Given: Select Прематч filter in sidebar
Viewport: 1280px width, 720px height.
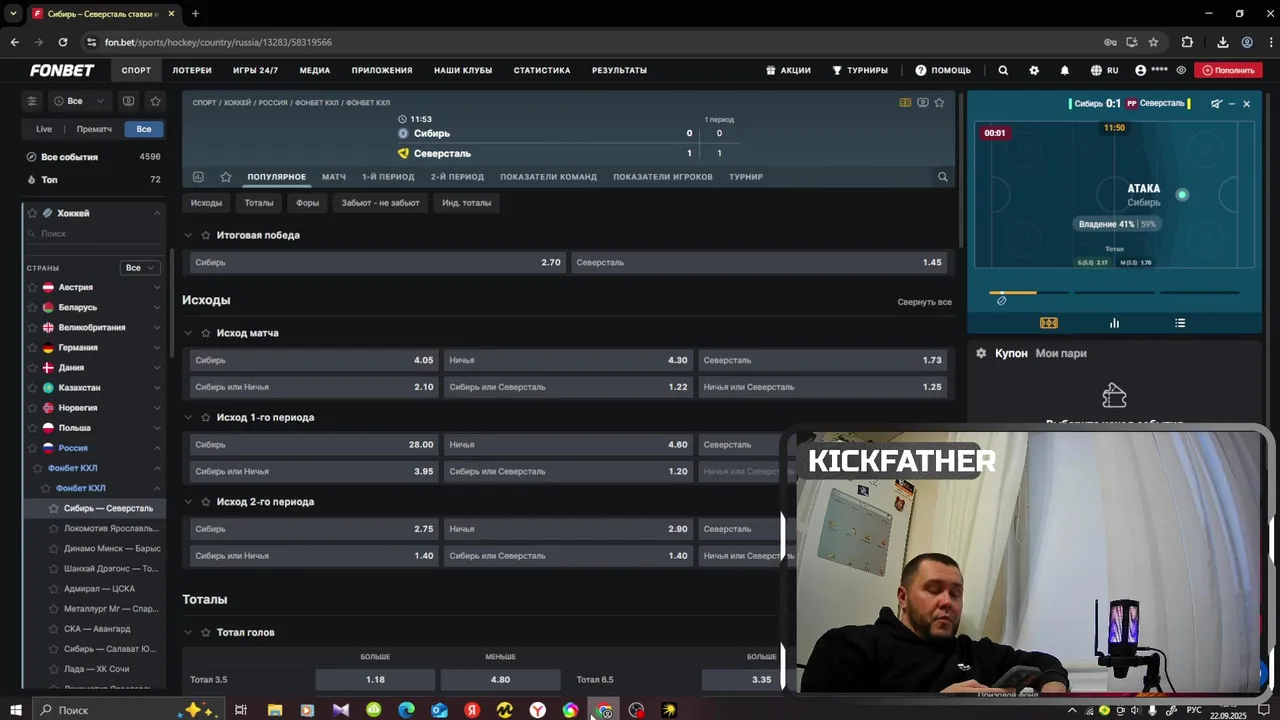Looking at the screenshot, I should (x=94, y=129).
